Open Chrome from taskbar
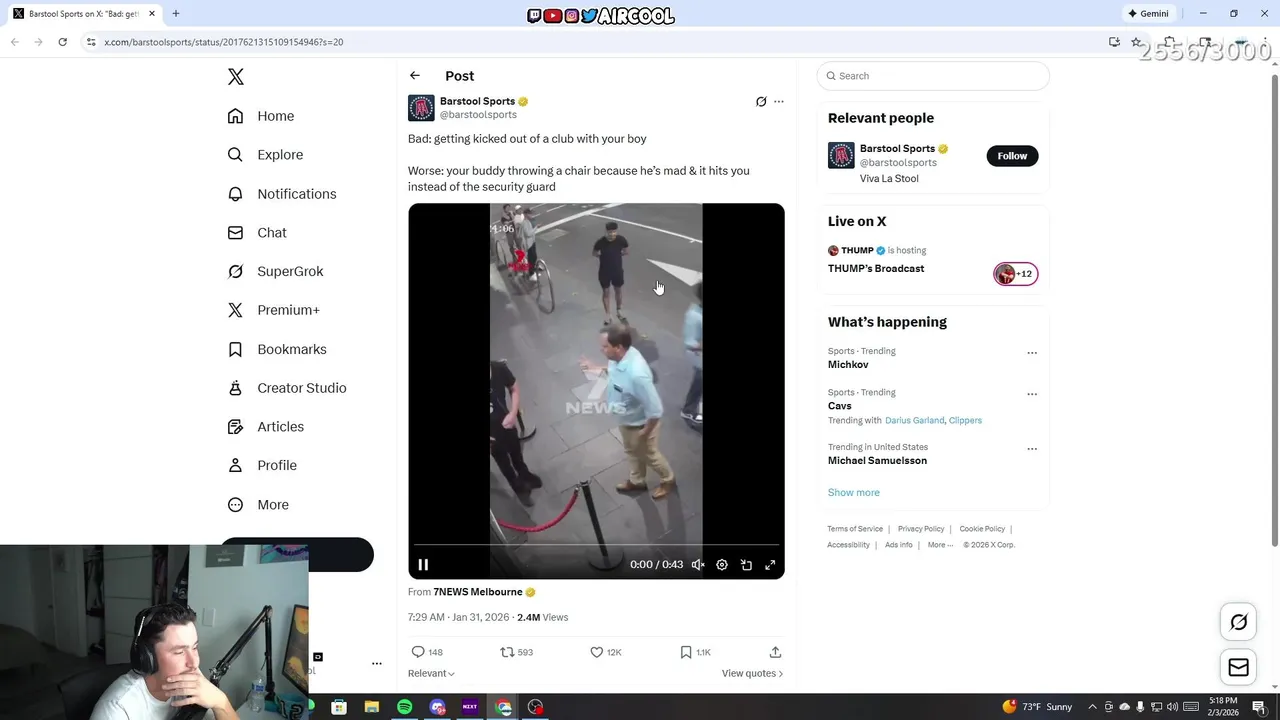Image resolution: width=1280 pixels, height=720 pixels. (503, 707)
